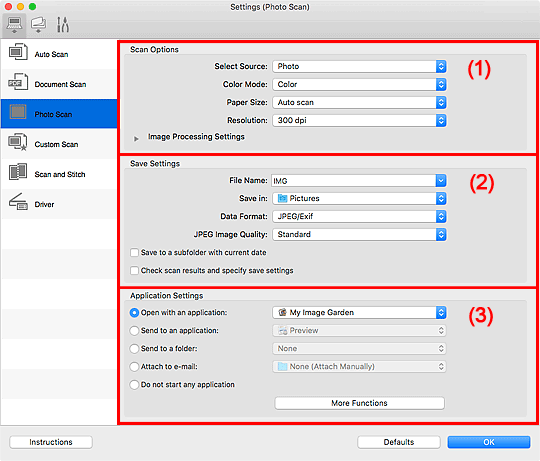Open the Resolution dropdown

click(x=359, y=121)
